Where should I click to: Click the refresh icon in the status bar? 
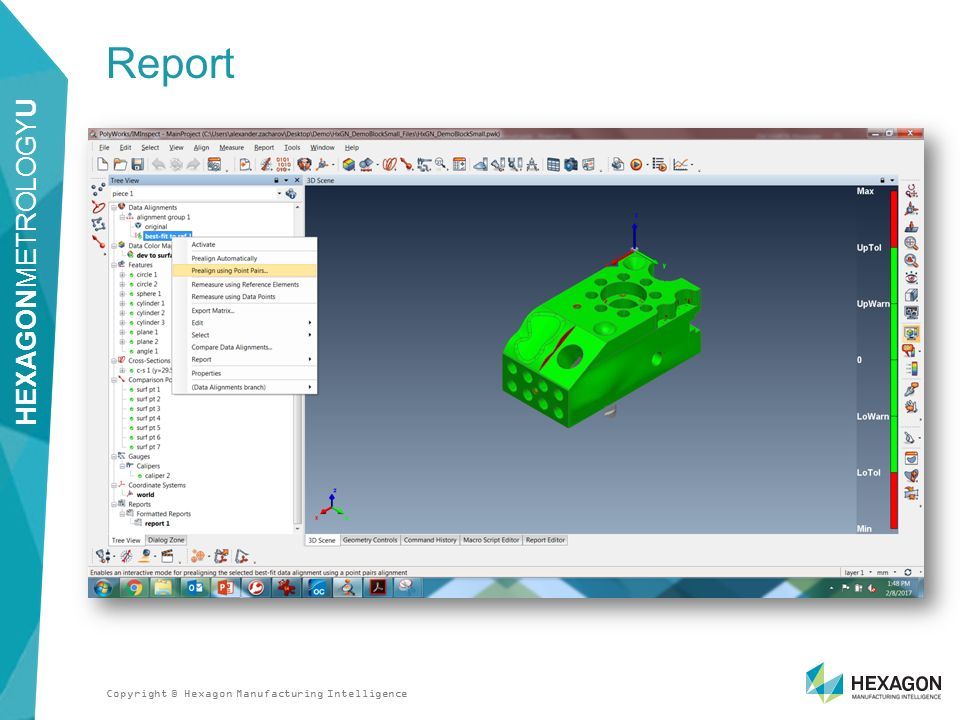[908, 572]
